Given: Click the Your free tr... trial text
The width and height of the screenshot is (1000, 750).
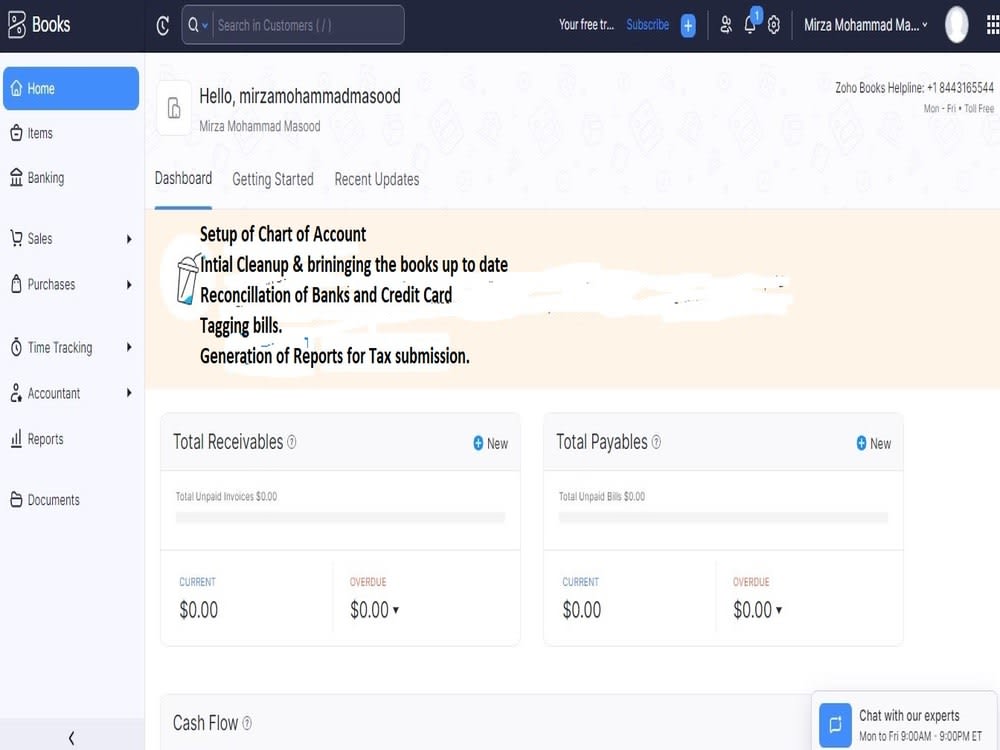Looking at the screenshot, I should click(x=586, y=25).
